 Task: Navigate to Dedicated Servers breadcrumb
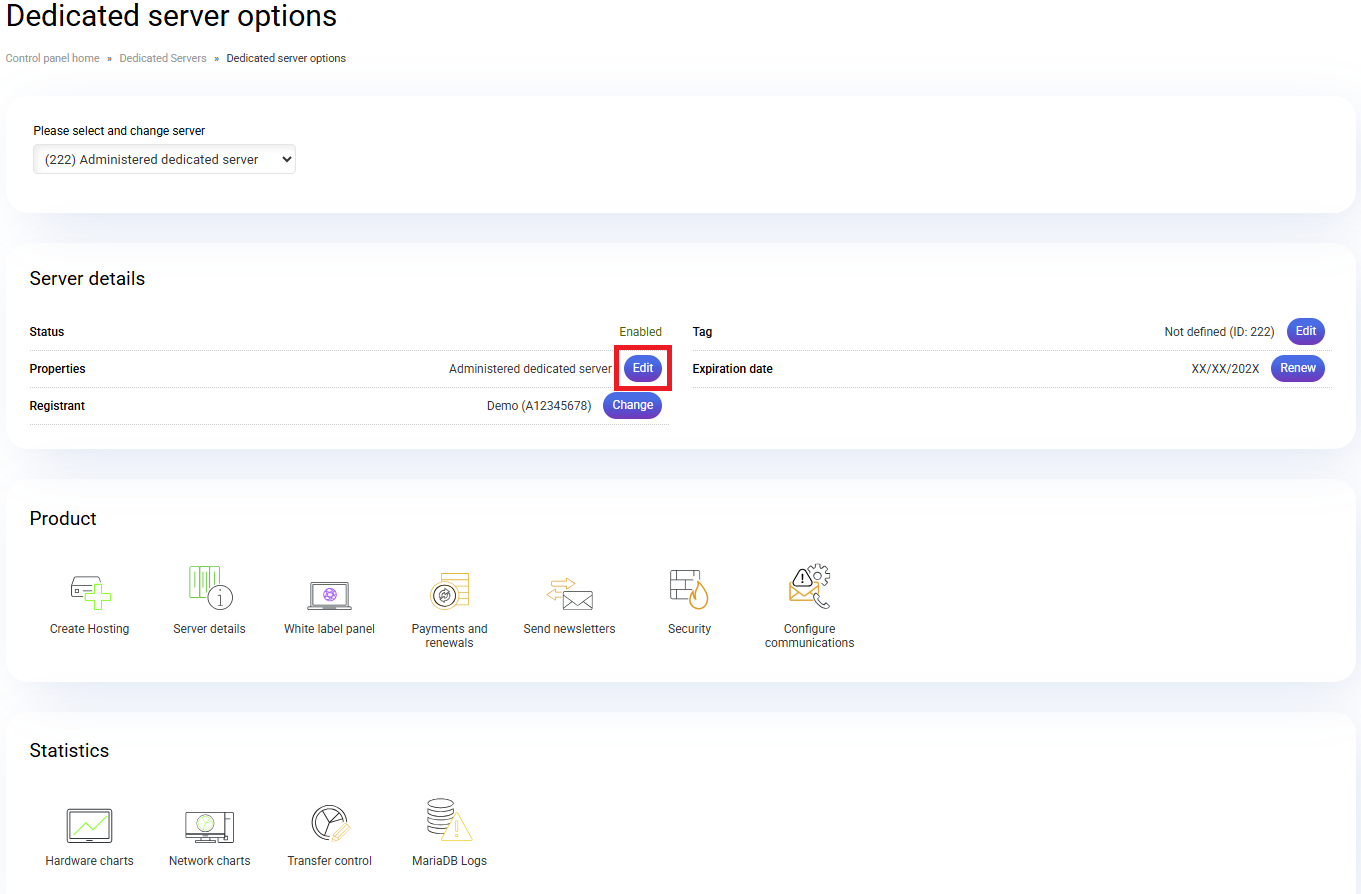pyautogui.click(x=163, y=58)
